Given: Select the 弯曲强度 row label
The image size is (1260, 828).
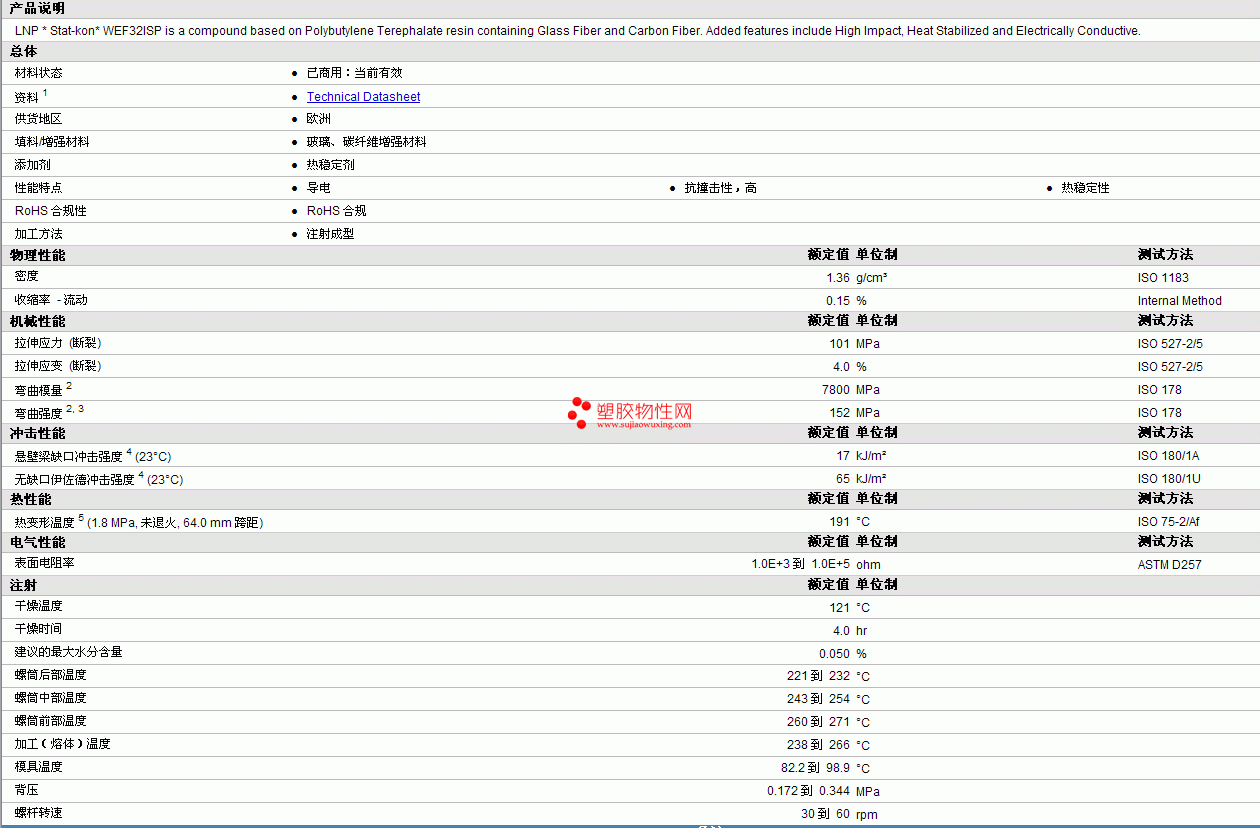Looking at the screenshot, I should [x=38, y=412].
